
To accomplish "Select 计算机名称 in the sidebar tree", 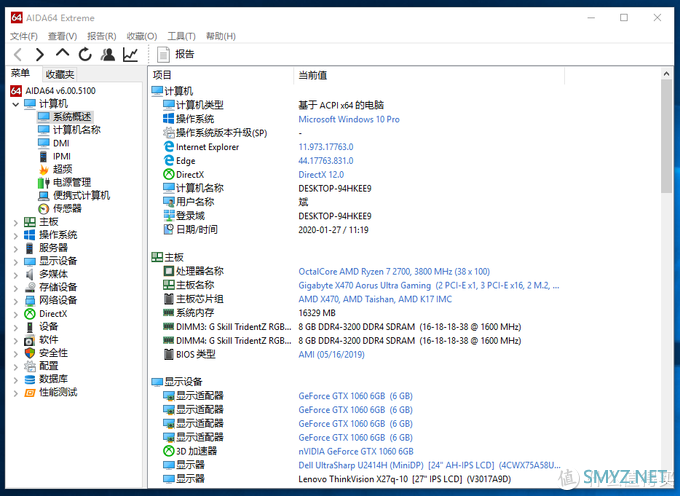I will point(76,130).
